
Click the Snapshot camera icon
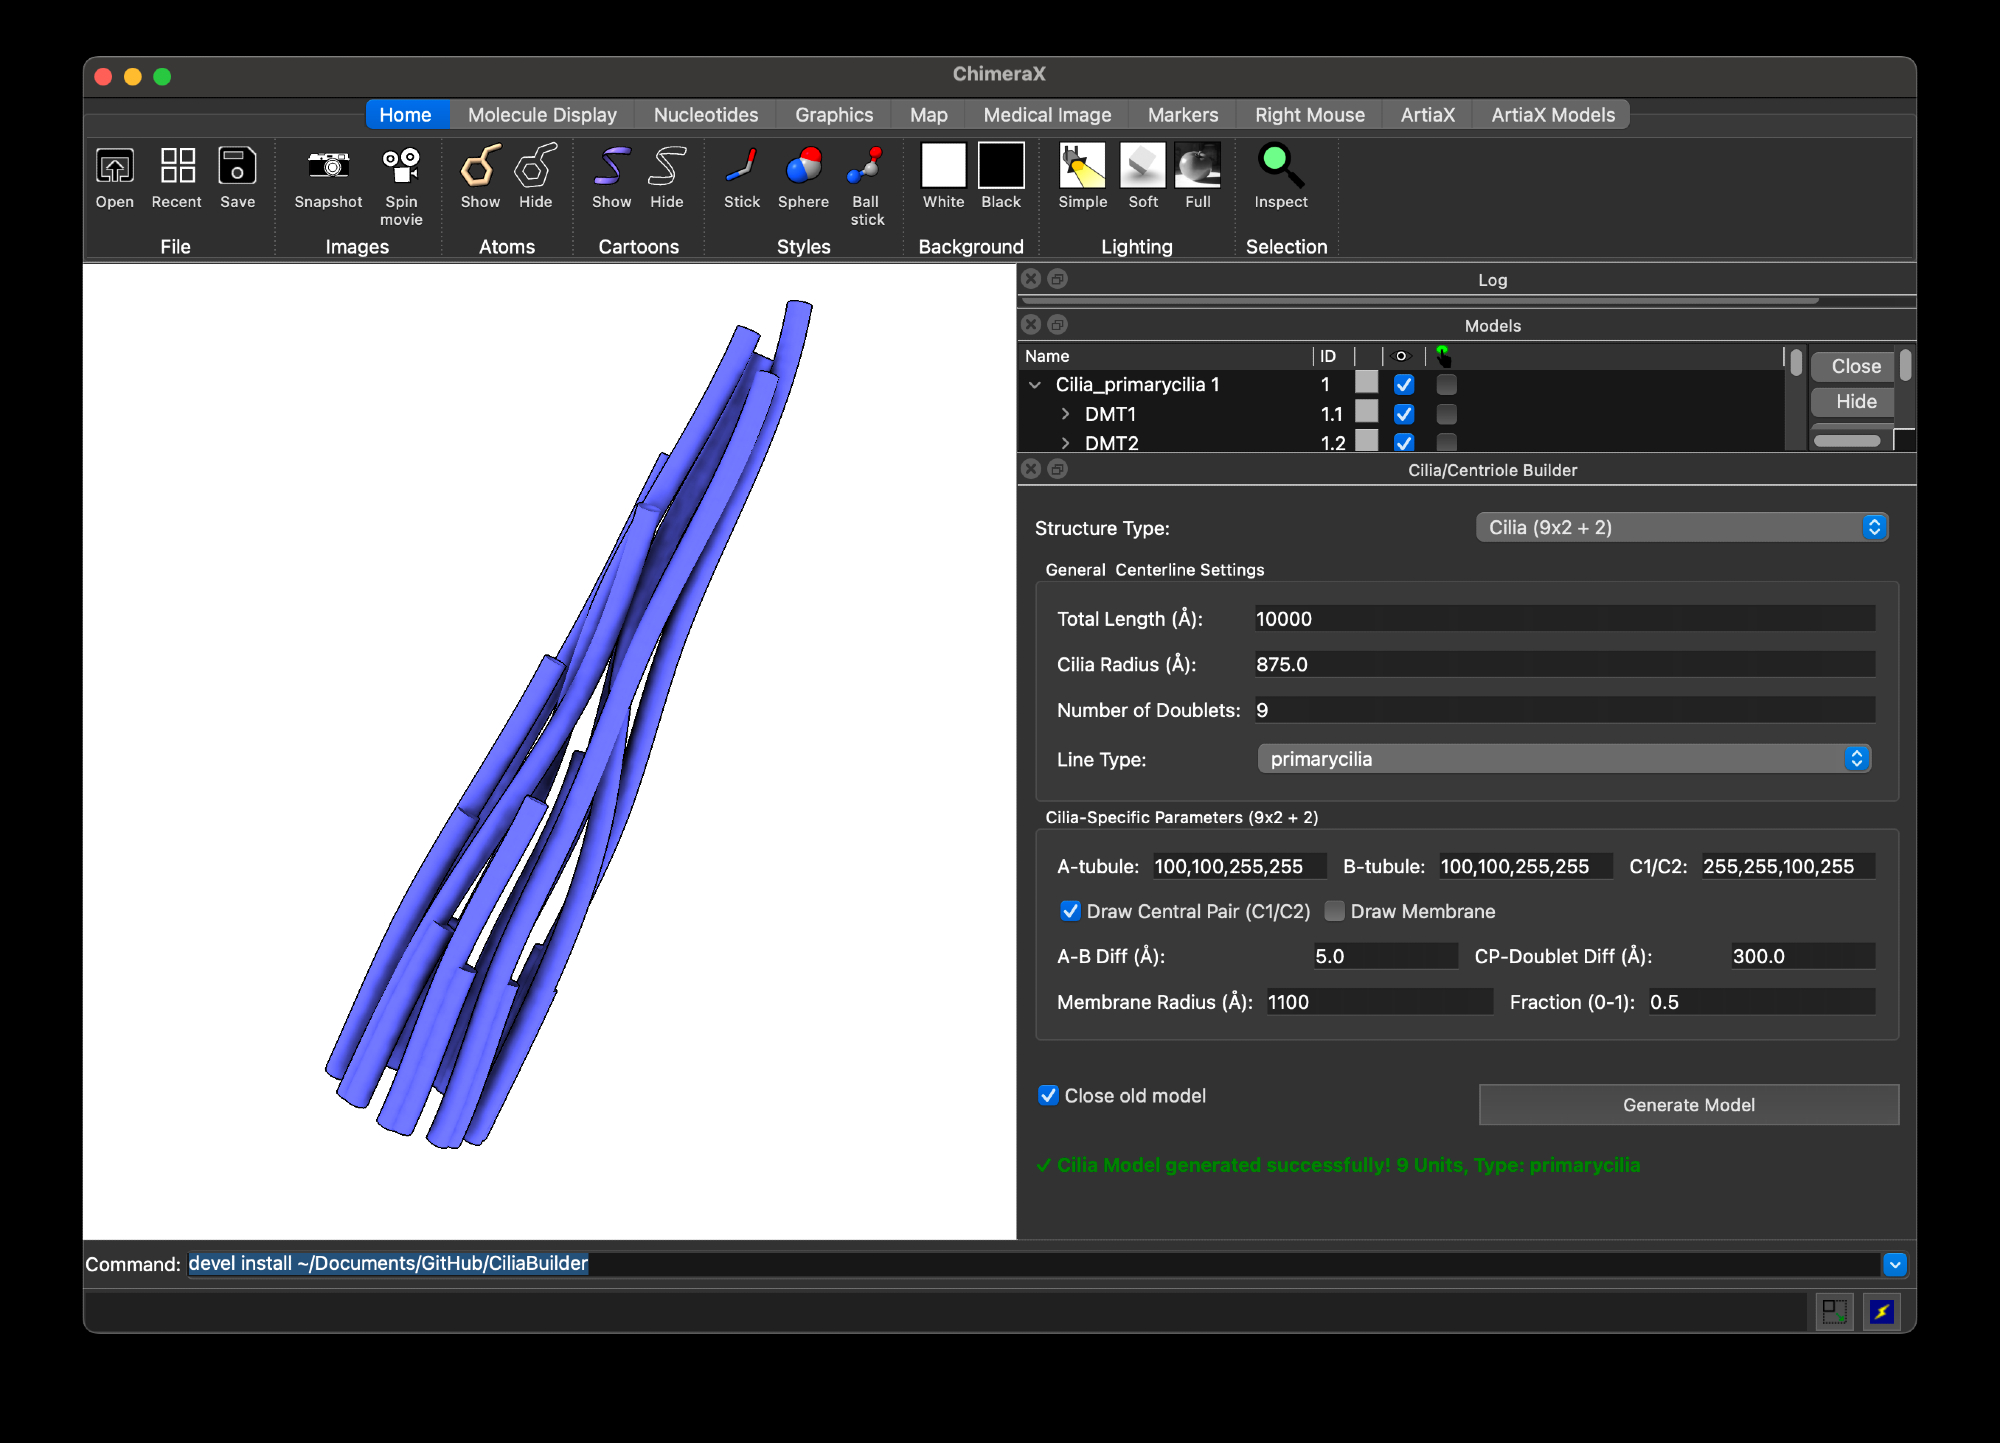click(328, 167)
